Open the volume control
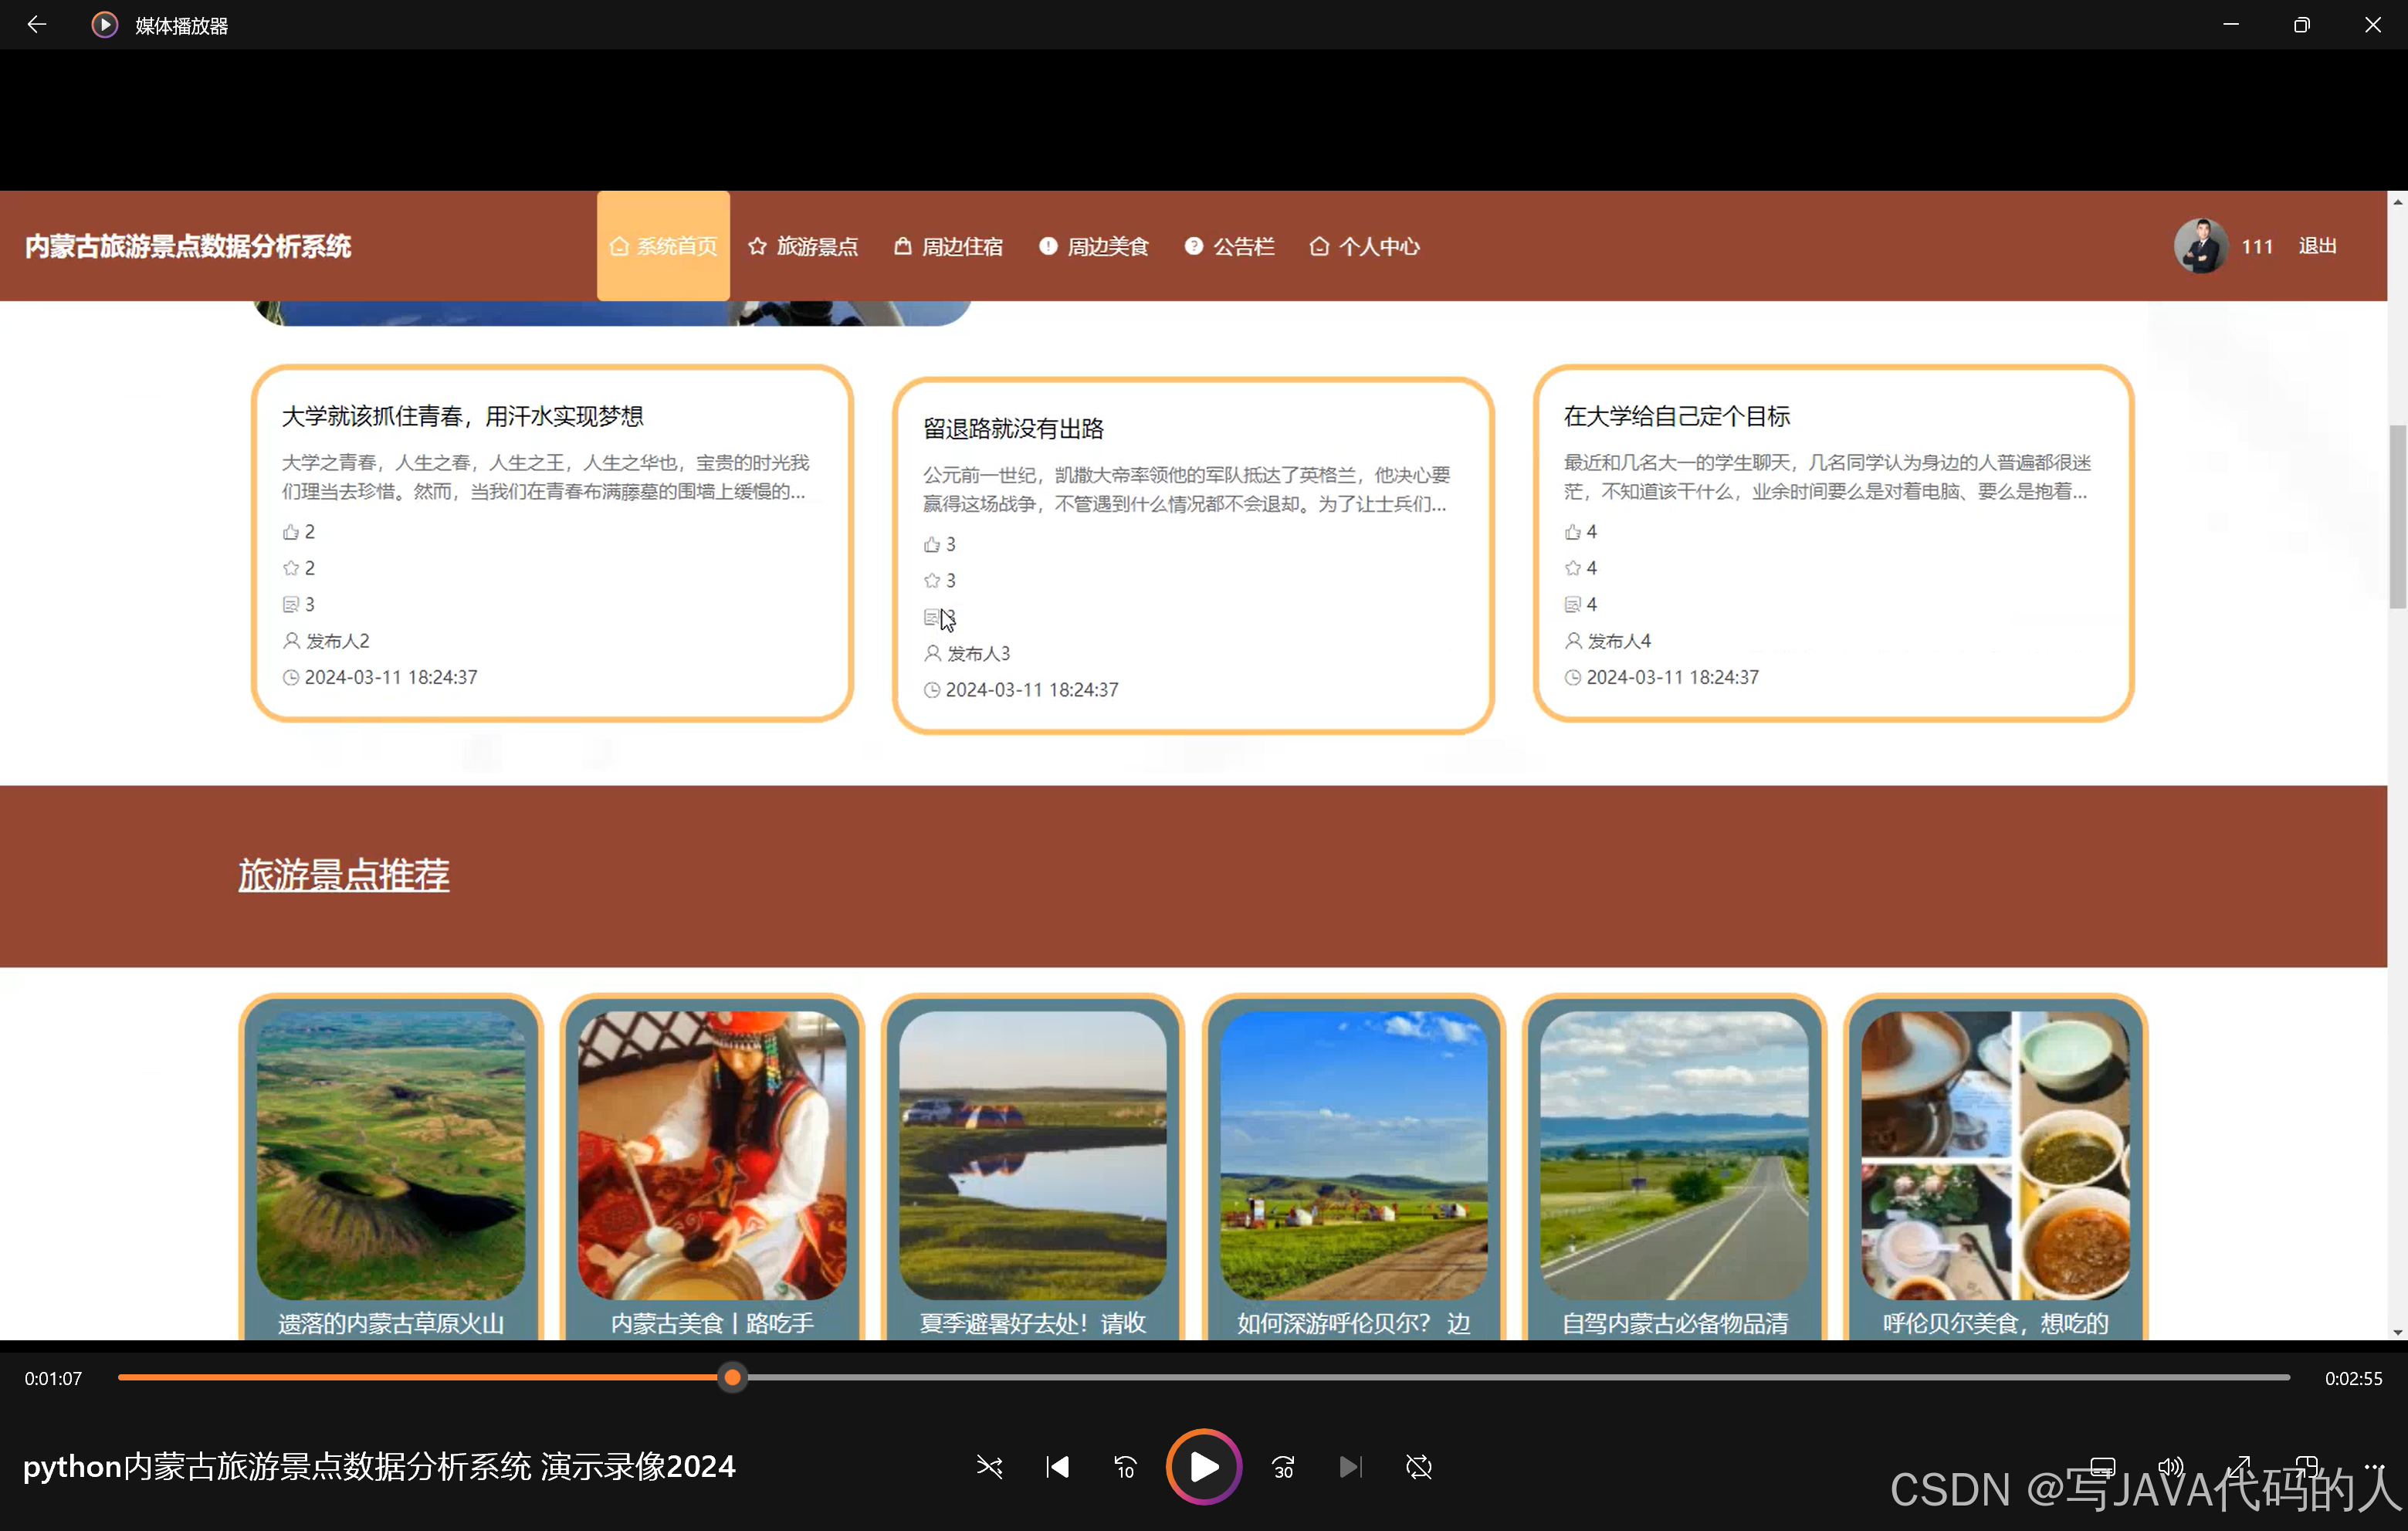This screenshot has width=2408, height=1531. pyautogui.click(x=2170, y=1467)
